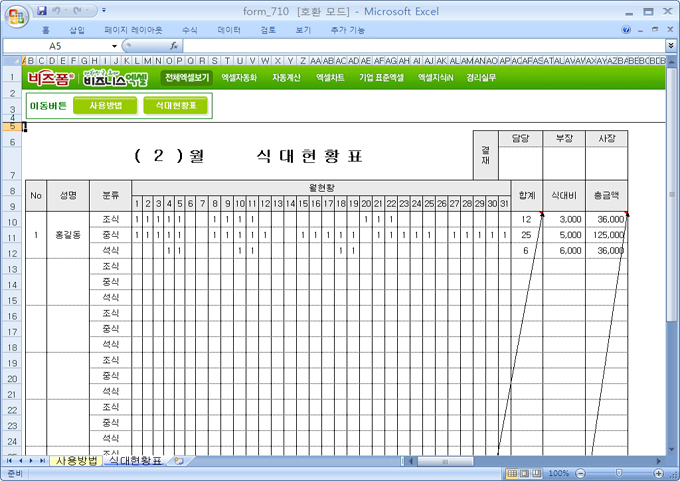Image resolution: width=680 pixels, height=481 pixels.
Task: Save the workbook using the quick access icon
Action: pos(42,11)
